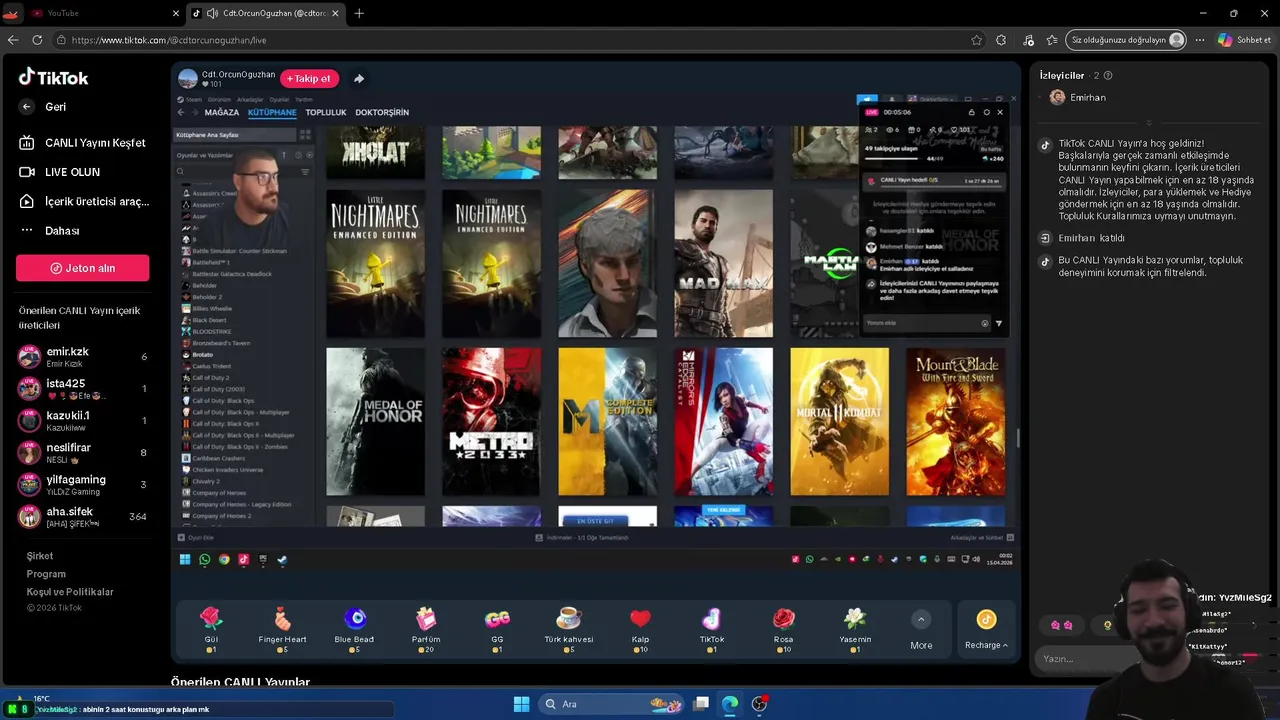Image resolution: width=1280 pixels, height=720 pixels.
Task: Open viewer Emirhan's profile
Action: tap(1078, 98)
